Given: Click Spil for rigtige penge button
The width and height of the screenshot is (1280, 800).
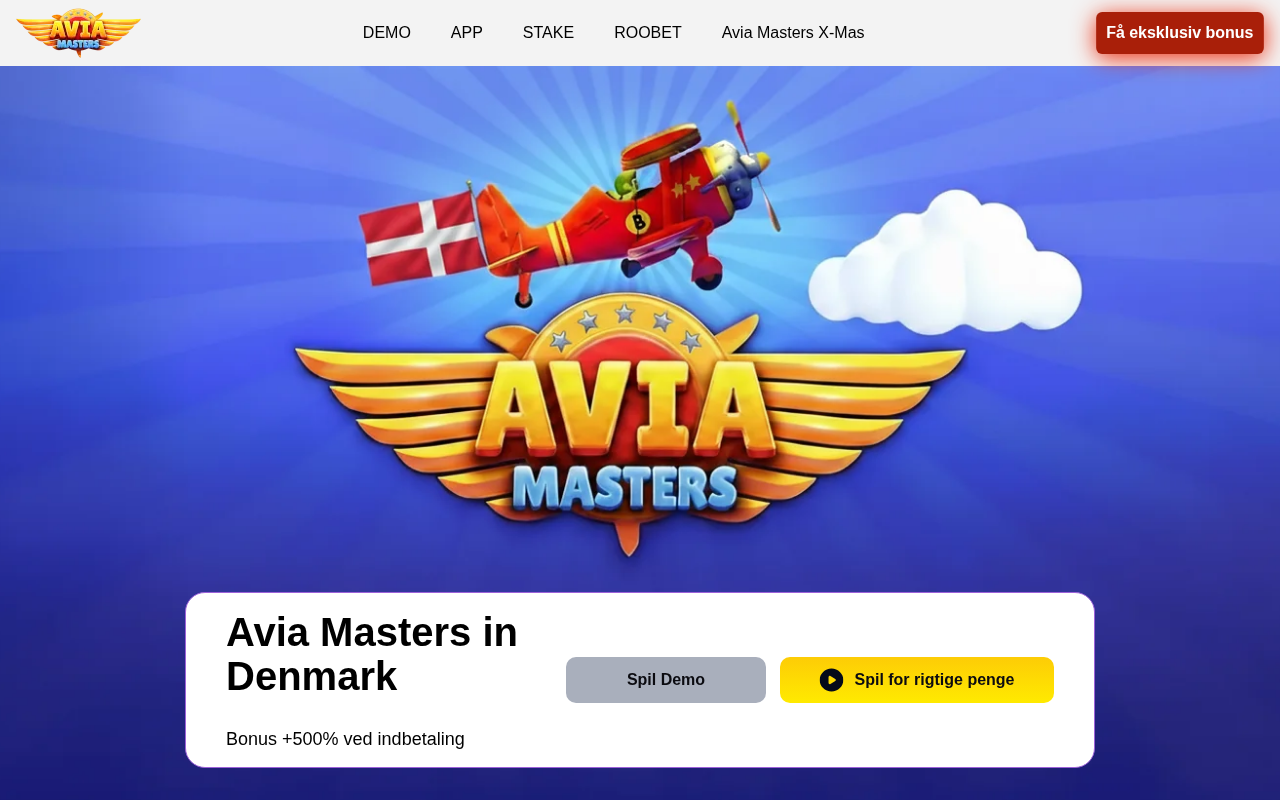Looking at the screenshot, I should [917, 680].
